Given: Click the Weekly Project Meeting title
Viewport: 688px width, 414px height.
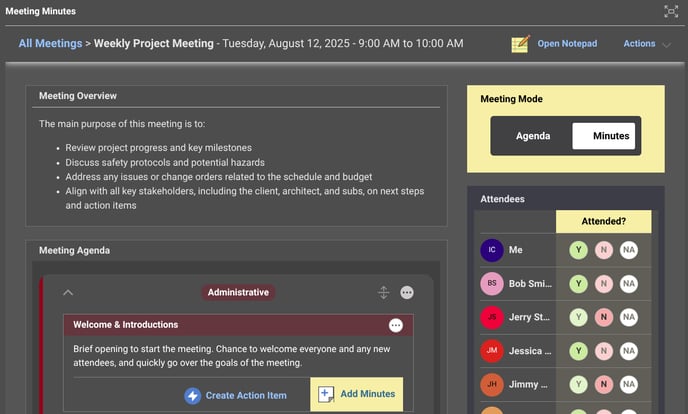Looking at the screenshot, I should pos(154,43).
